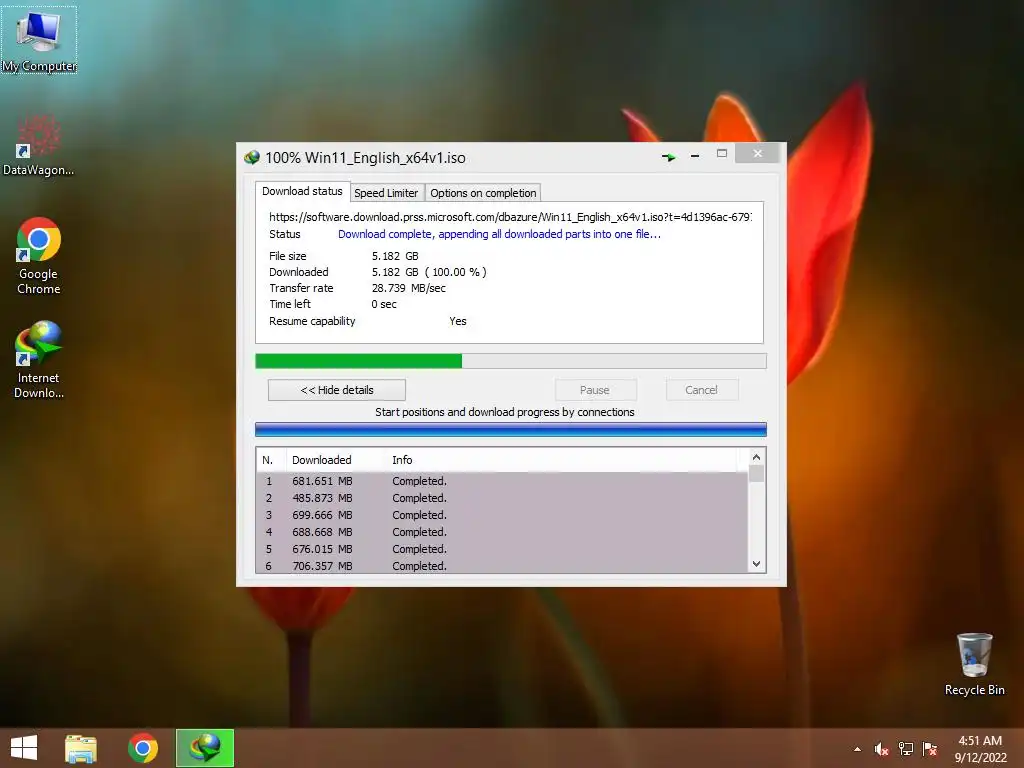Select connection row 4 with 688.668 MB
Screen dimensions: 1024x768
point(502,532)
